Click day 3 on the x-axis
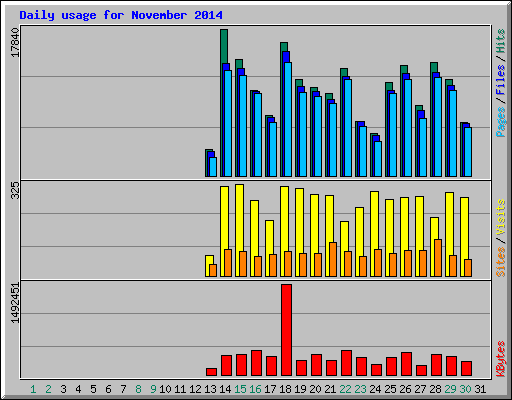This screenshot has height=400, width=512. coord(63,389)
